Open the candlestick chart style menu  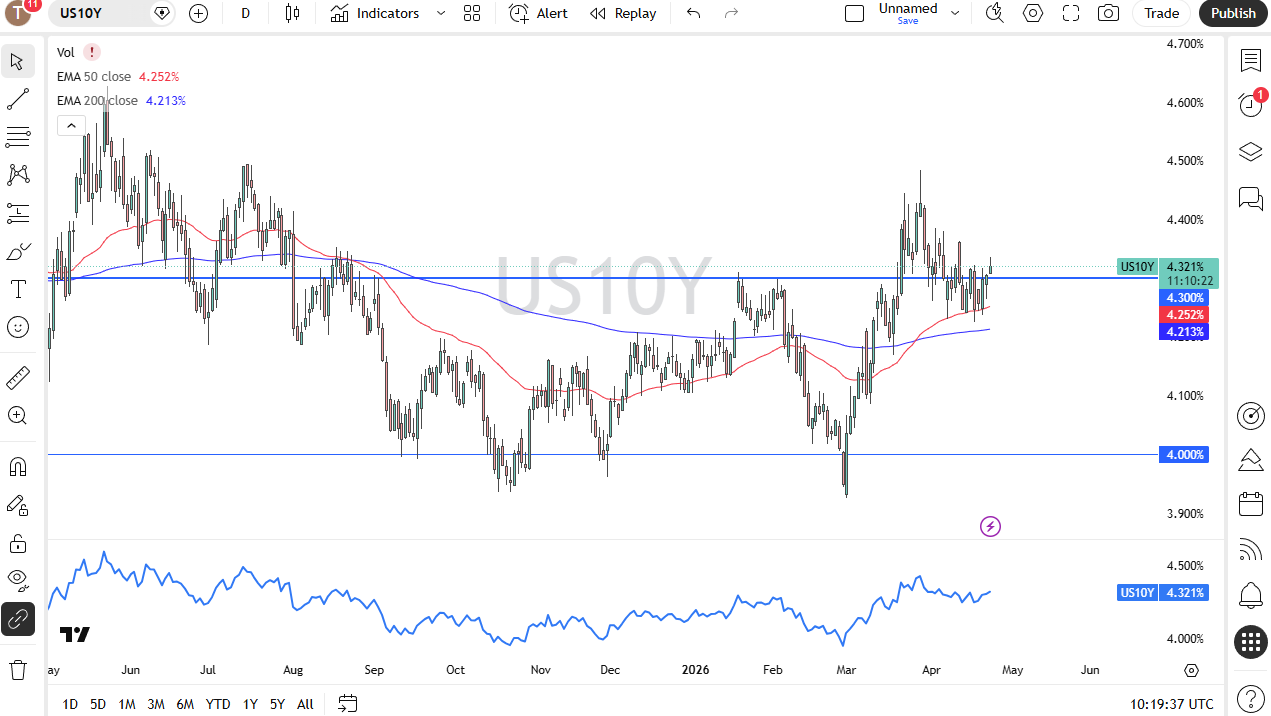pos(292,13)
